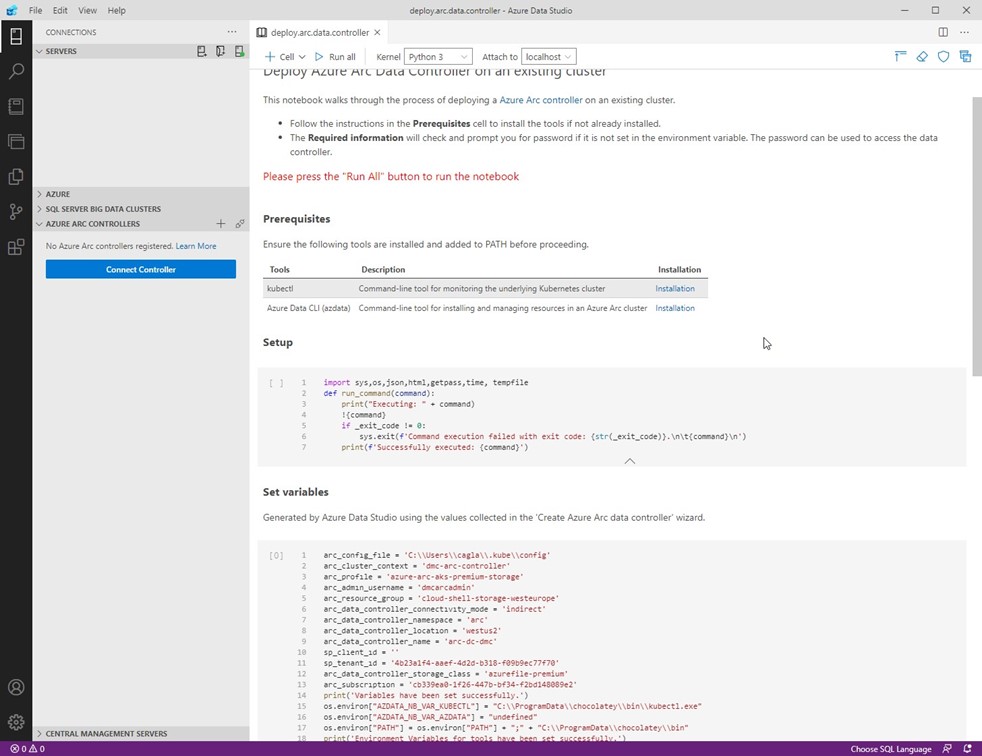This screenshot has height=756, width=982.
Task: Click Run all in notebook toolbar
Action: coord(335,56)
